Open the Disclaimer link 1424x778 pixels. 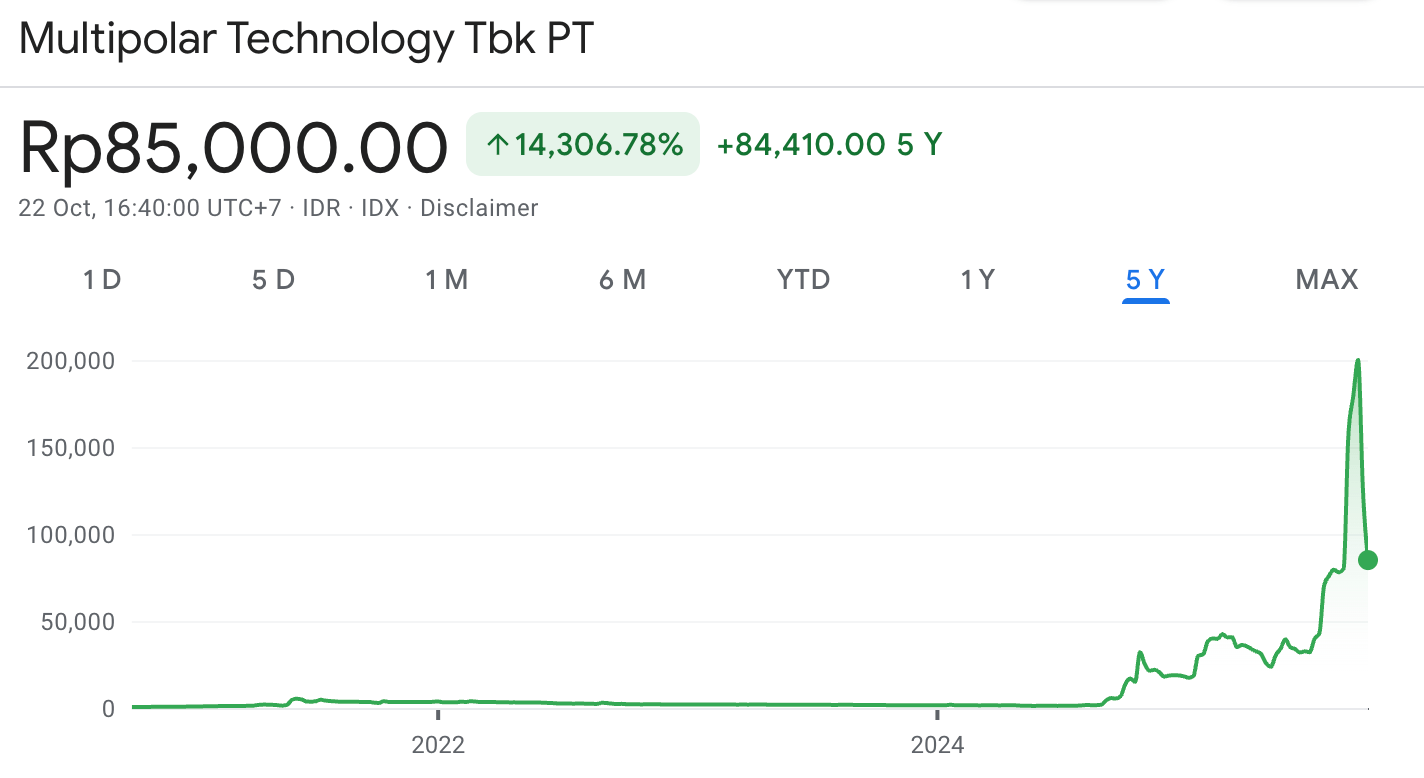click(479, 208)
